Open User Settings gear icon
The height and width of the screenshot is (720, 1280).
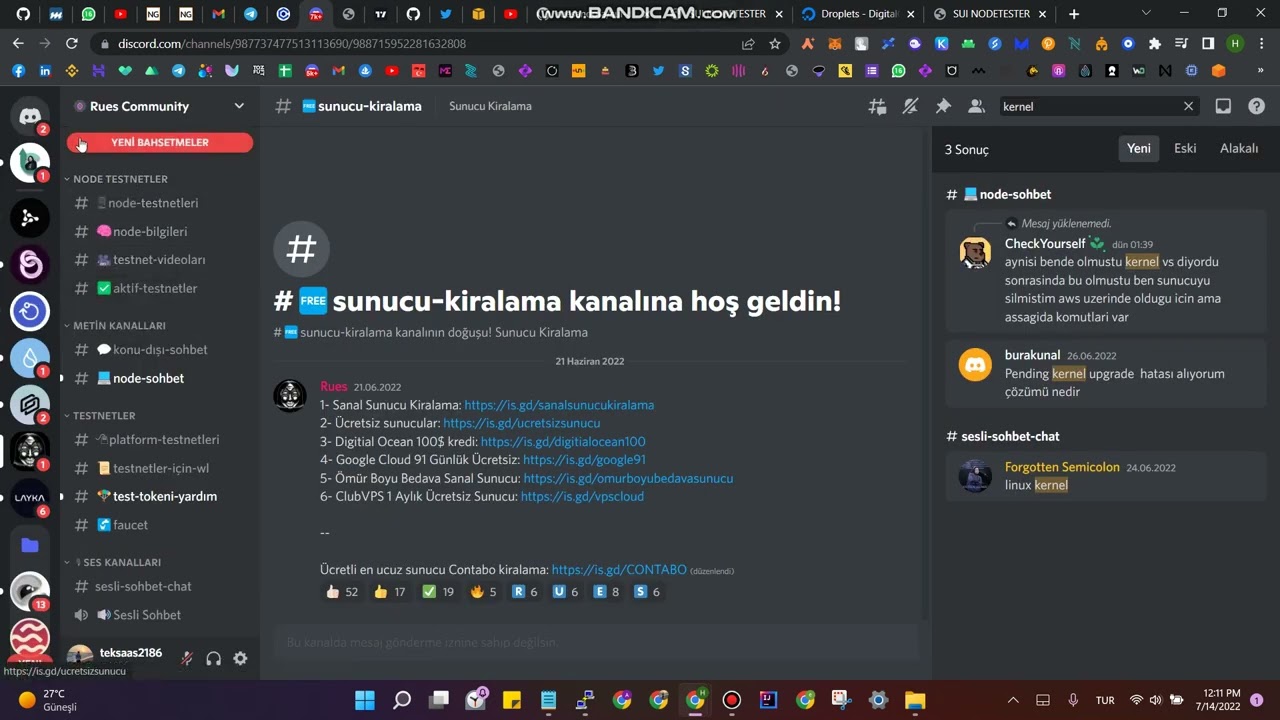coord(240,658)
